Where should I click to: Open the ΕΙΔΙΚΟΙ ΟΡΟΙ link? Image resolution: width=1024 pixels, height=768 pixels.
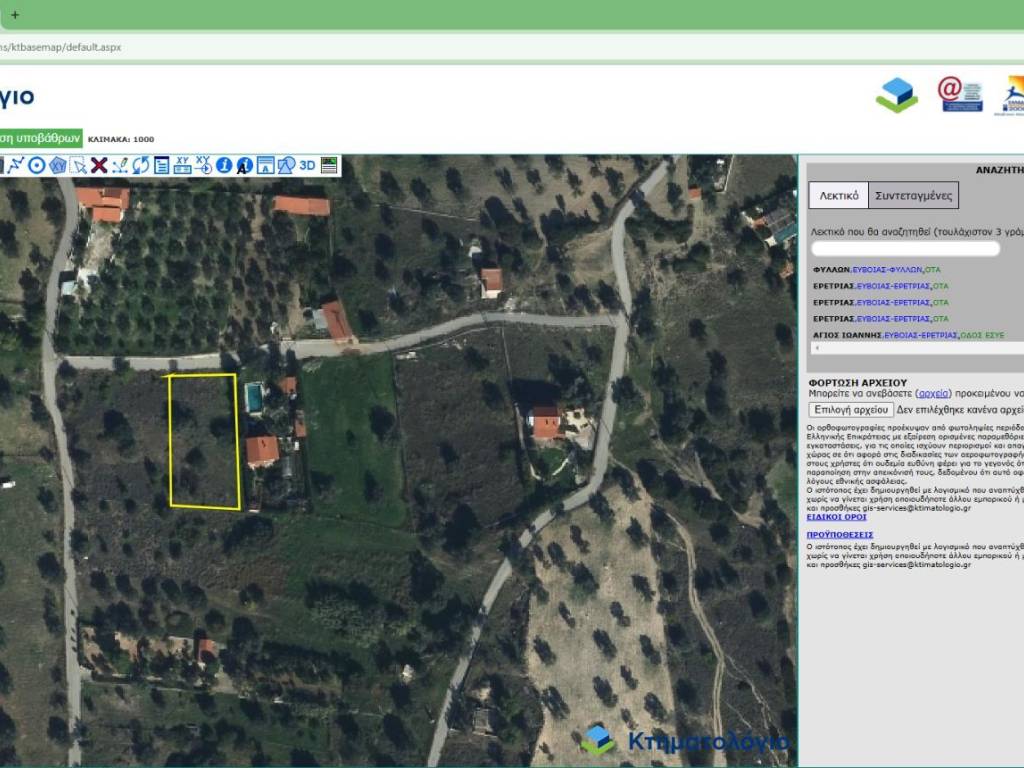[x=837, y=517]
